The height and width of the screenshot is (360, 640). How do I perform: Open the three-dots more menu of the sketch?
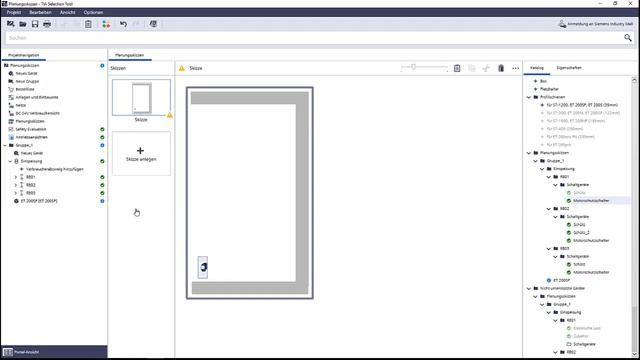tap(516, 68)
